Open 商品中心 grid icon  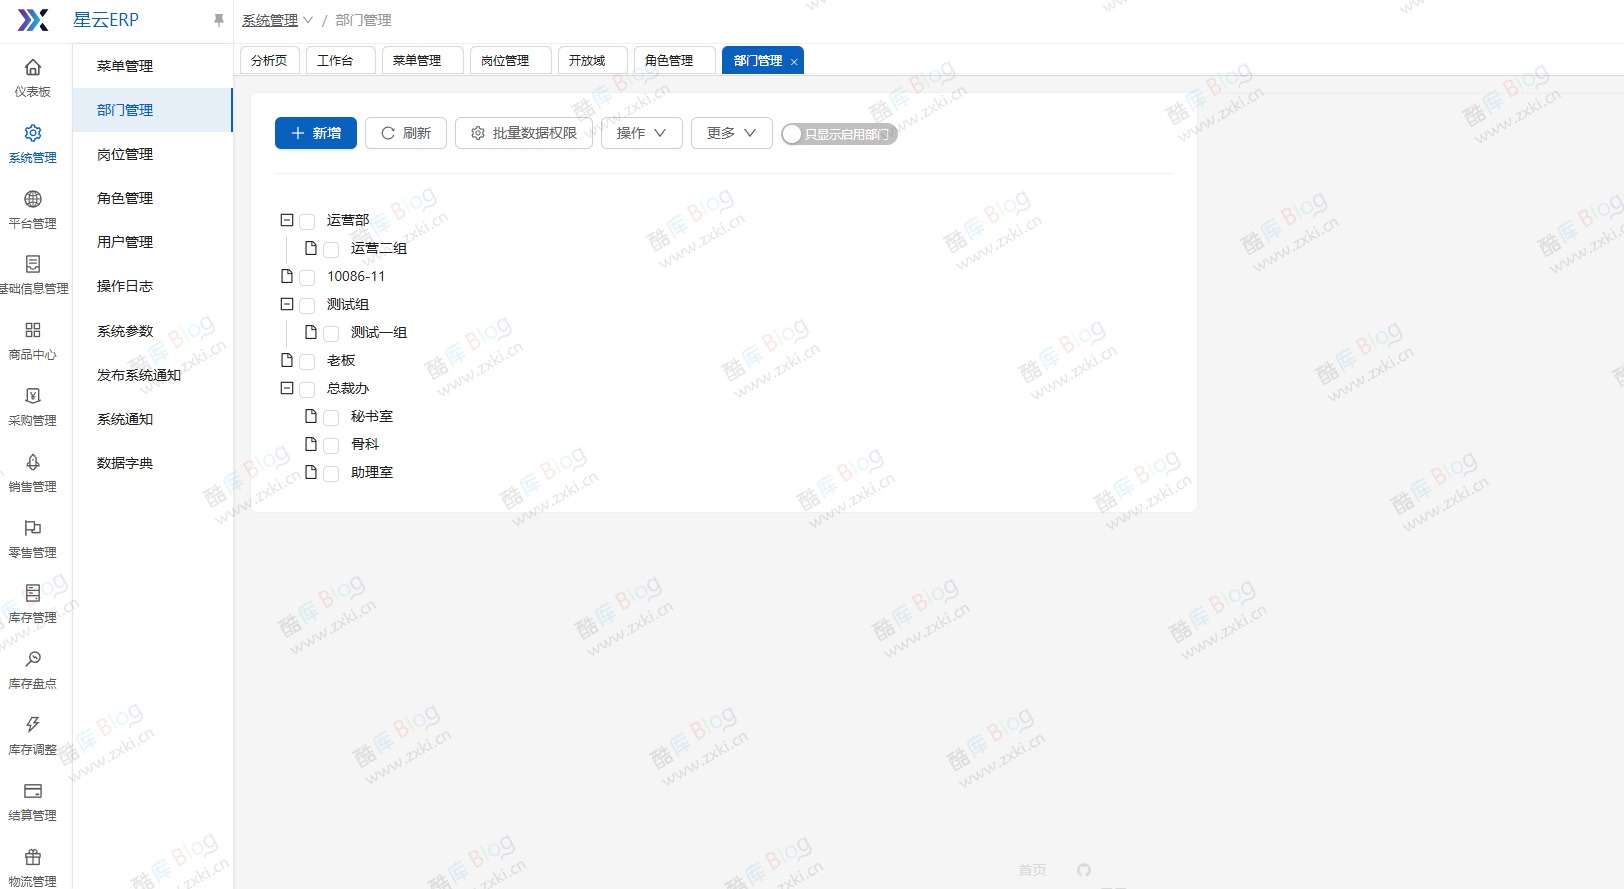coord(33,330)
